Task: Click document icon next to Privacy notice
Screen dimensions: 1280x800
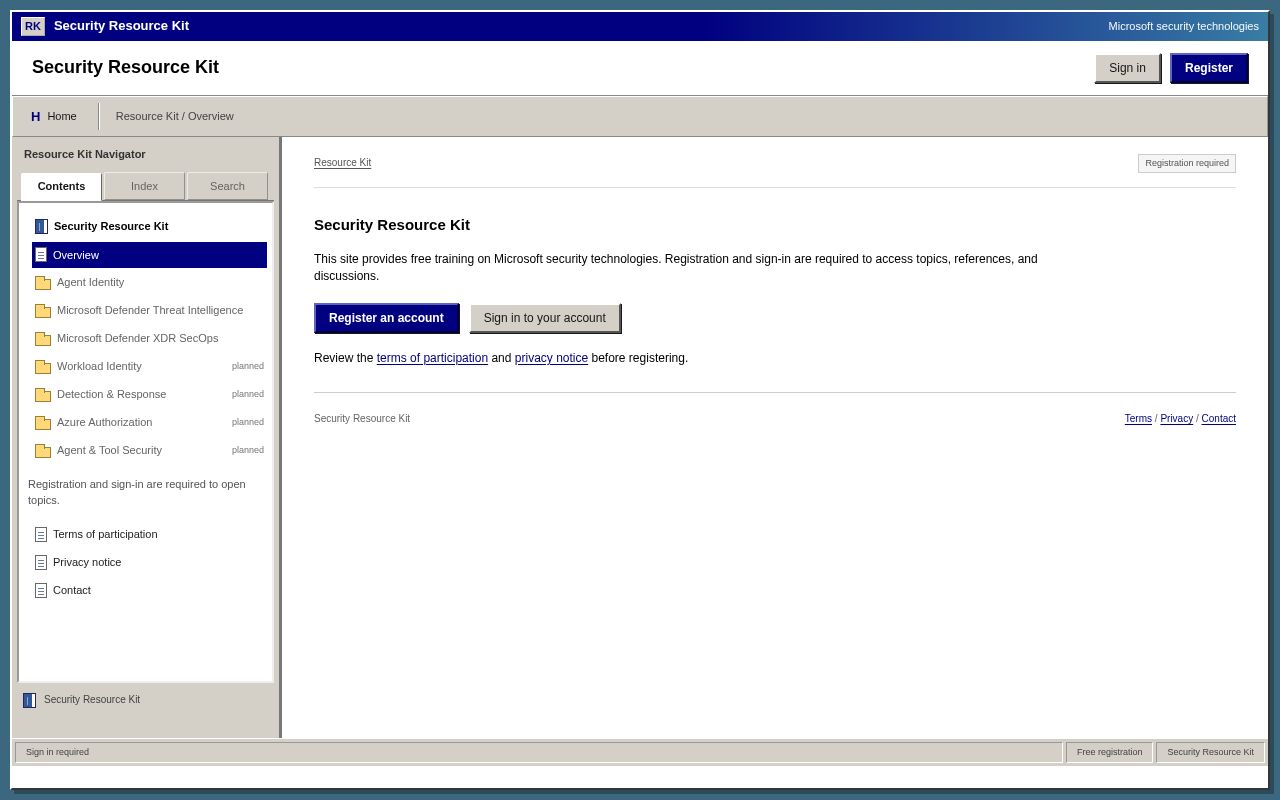Action: pos(41,562)
